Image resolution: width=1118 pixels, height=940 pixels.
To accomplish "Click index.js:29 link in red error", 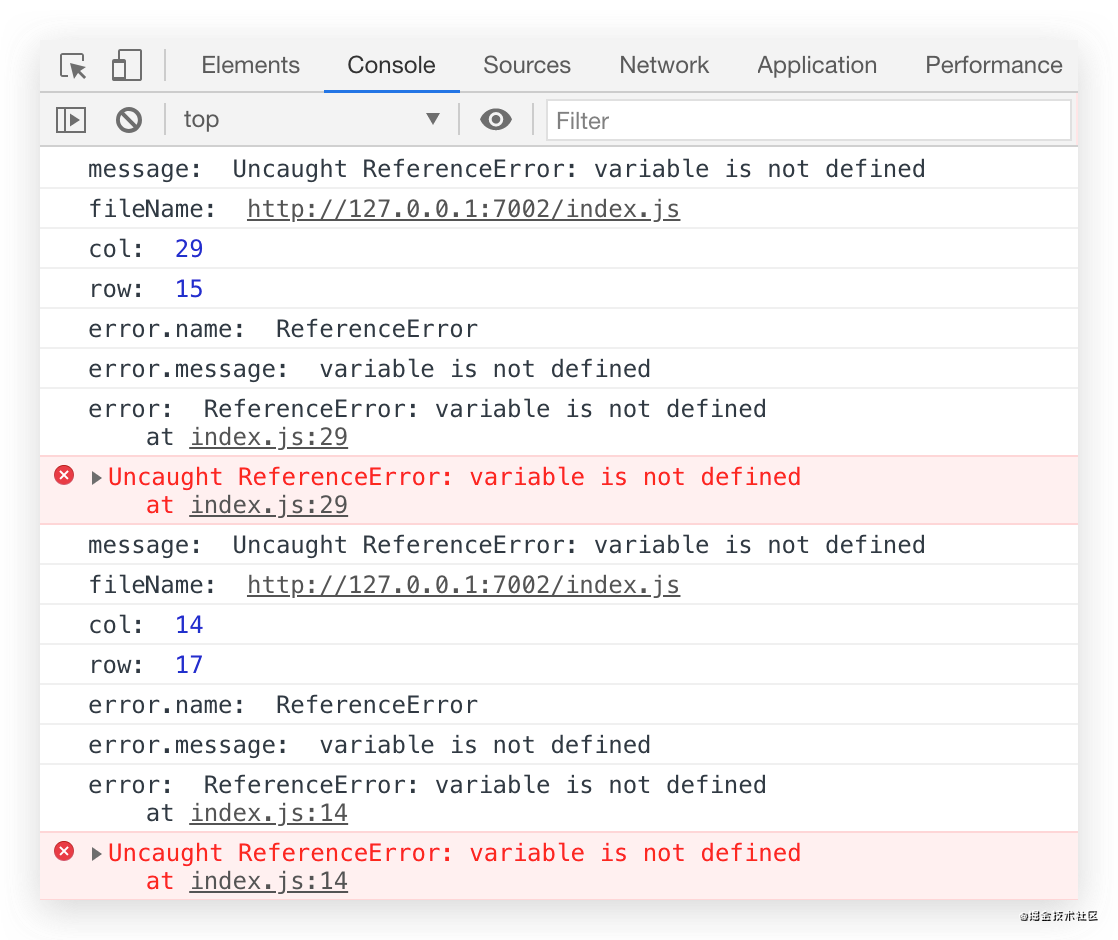I will coord(269,505).
